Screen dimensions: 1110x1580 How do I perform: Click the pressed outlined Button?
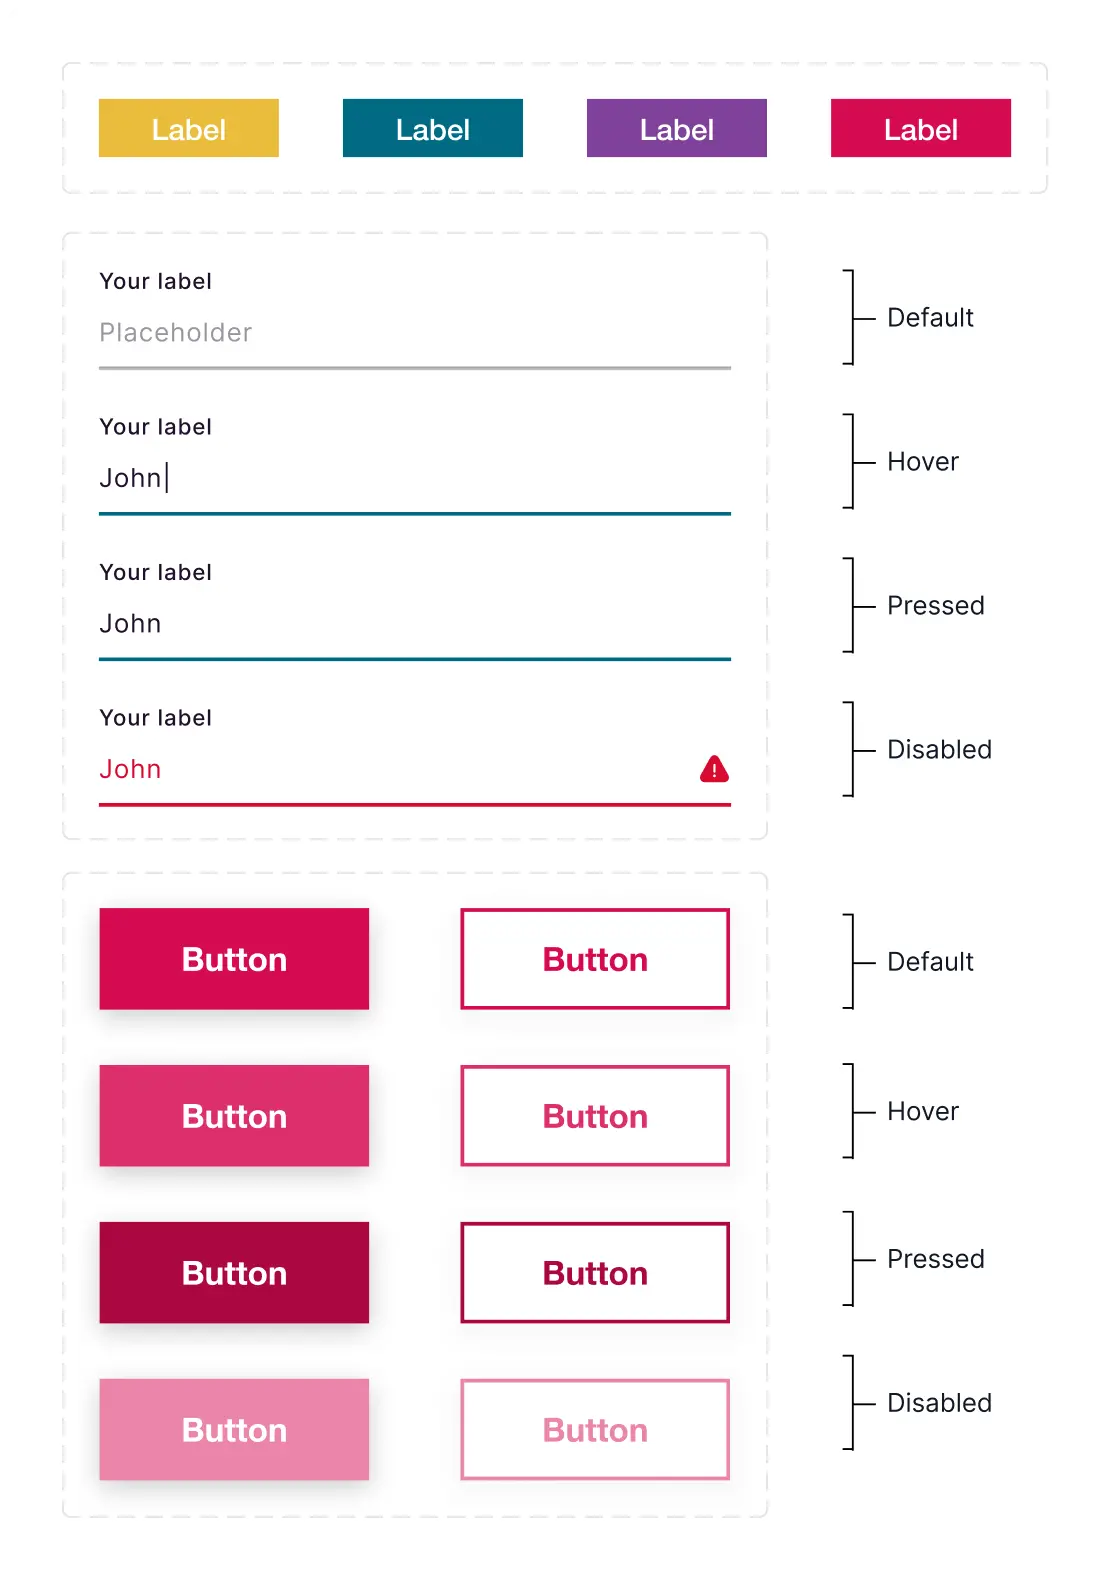595,1273
